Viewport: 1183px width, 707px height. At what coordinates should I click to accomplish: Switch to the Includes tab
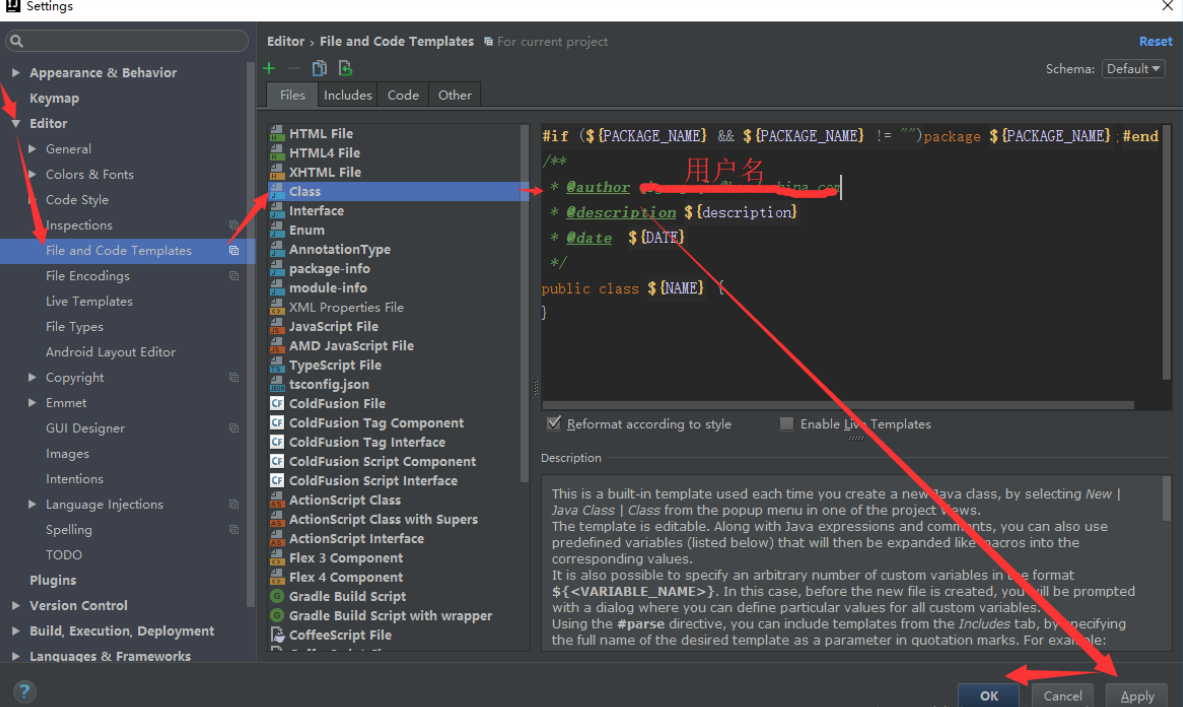tap(348, 95)
